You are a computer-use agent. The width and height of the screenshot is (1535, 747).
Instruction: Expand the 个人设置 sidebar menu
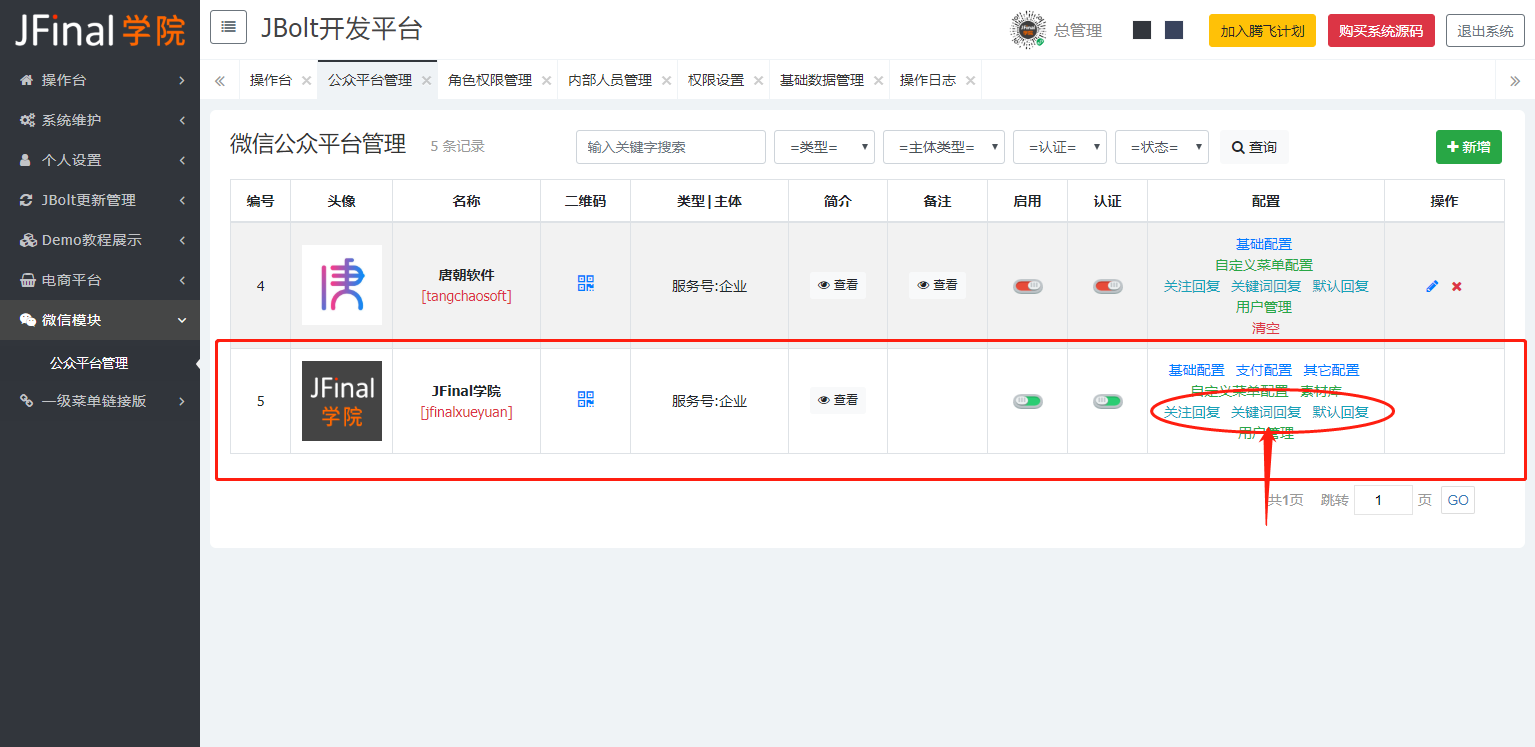pyautogui.click(x=100, y=160)
